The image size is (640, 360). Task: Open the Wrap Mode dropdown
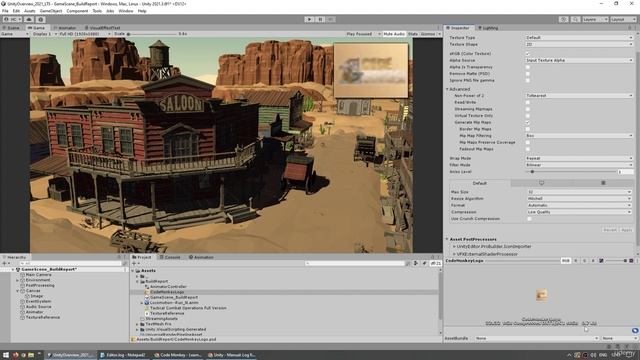click(x=579, y=158)
